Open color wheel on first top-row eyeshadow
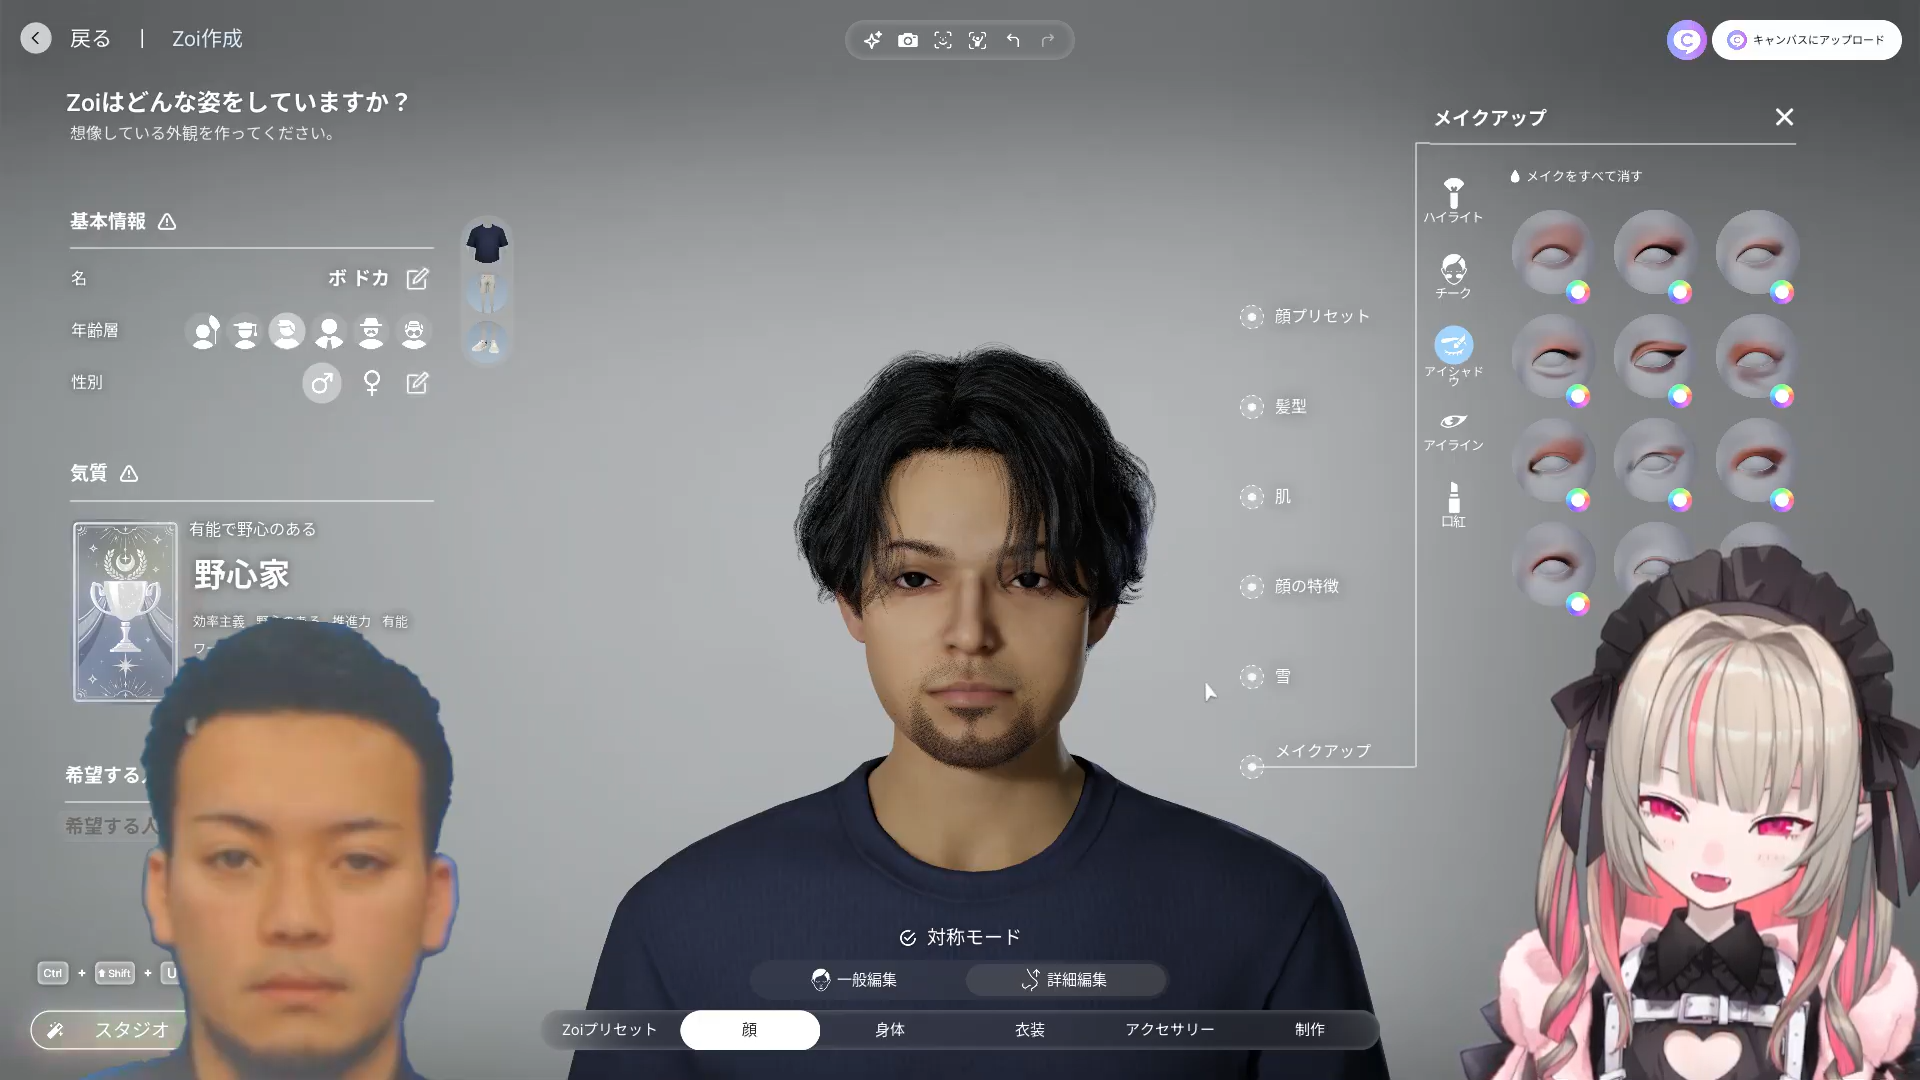 click(x=1578, y=292)
